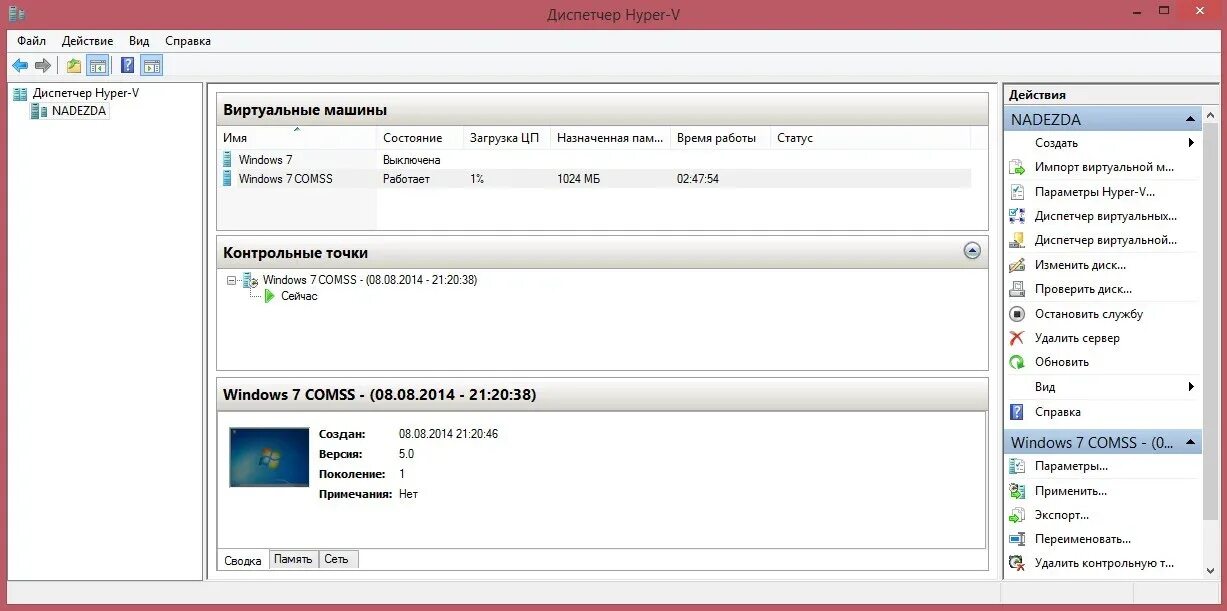Image resolution: width=1227 pixels, height=611 pixels.
Task: Click Остановить службу action
Action: [1089, 314]
